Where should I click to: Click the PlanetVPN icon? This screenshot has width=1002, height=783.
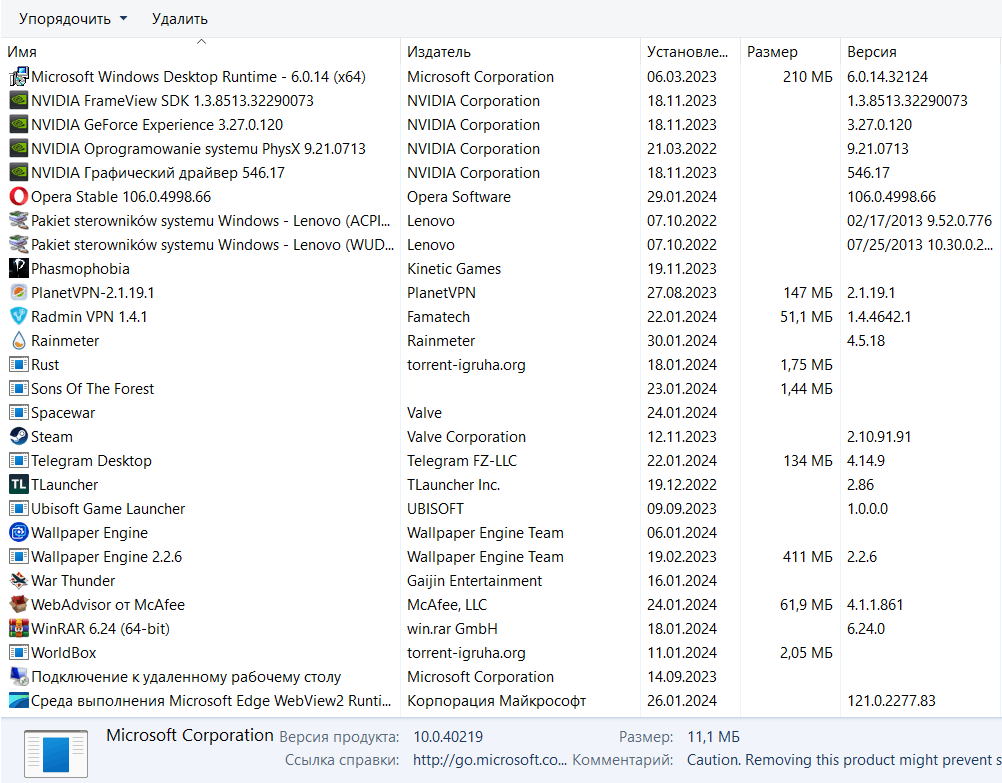[19, 293]
